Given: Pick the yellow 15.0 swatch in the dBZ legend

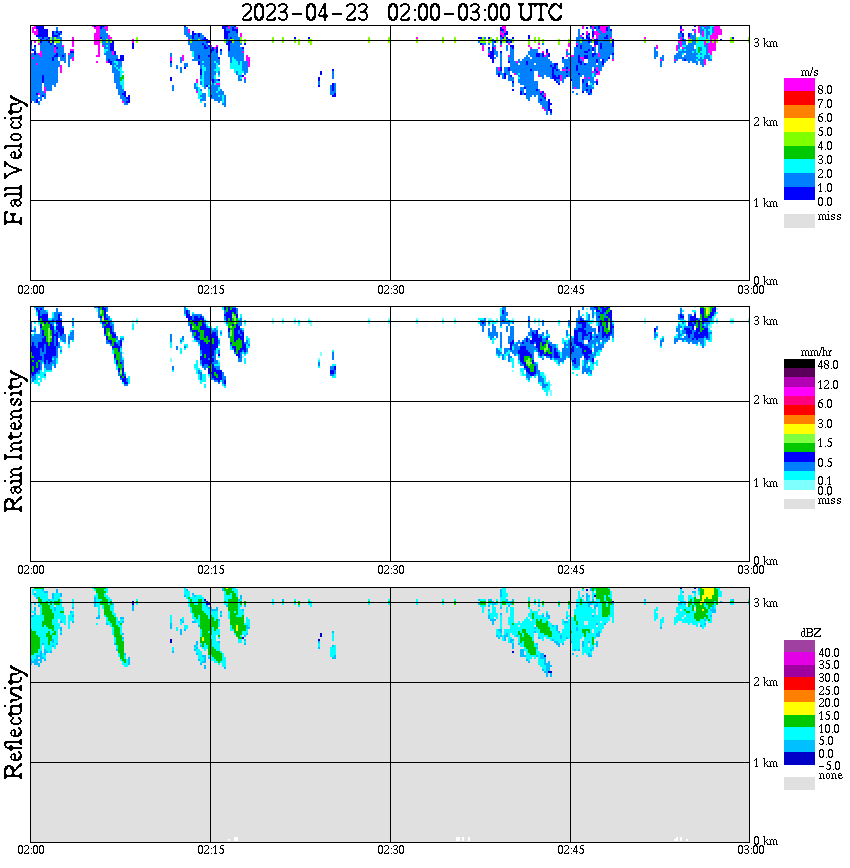Looking at the screenshot, I should click(799, 709).
